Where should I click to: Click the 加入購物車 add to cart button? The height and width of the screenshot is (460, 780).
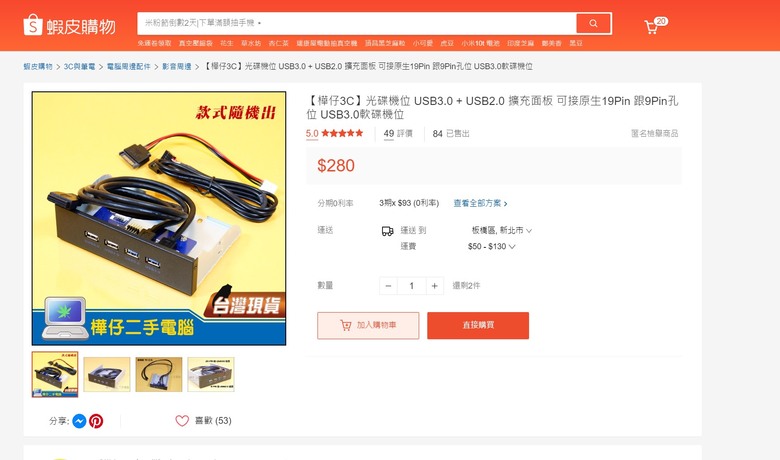[x=368, y=325]
